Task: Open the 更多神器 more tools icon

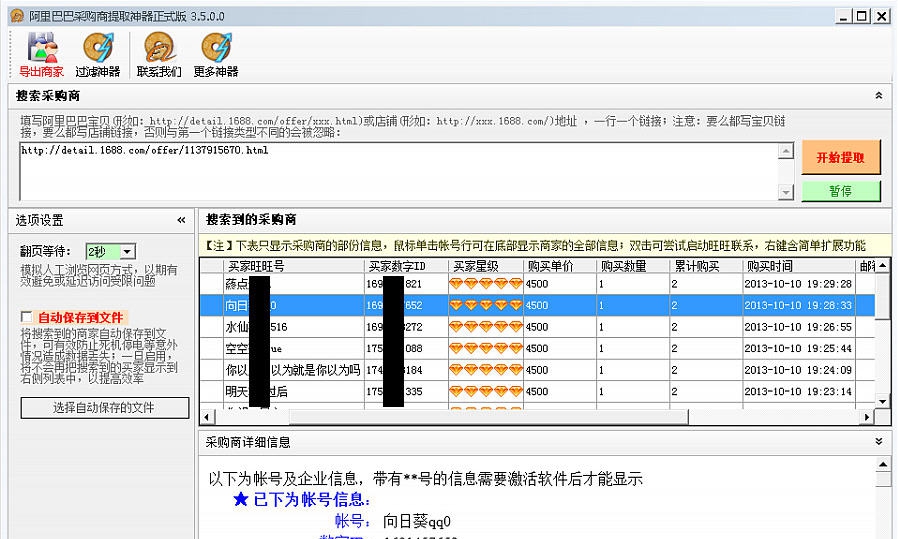Action: [216, 55]
